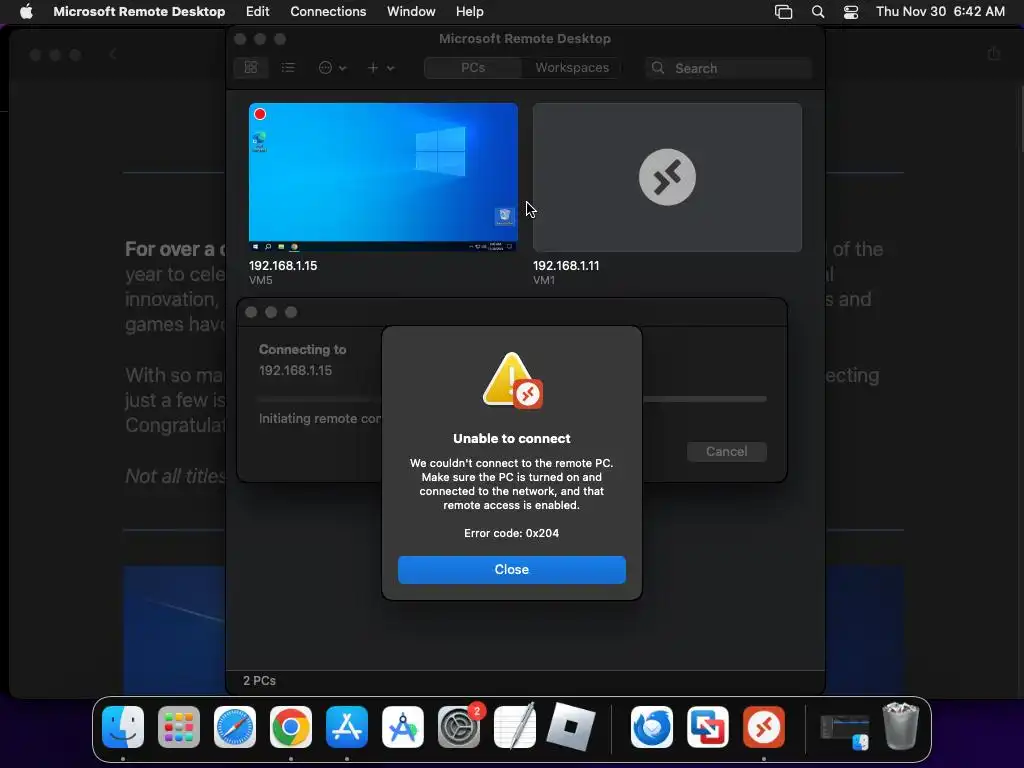
Task: Open the ellipsis actions dropdown
Action: pos(332,68)
